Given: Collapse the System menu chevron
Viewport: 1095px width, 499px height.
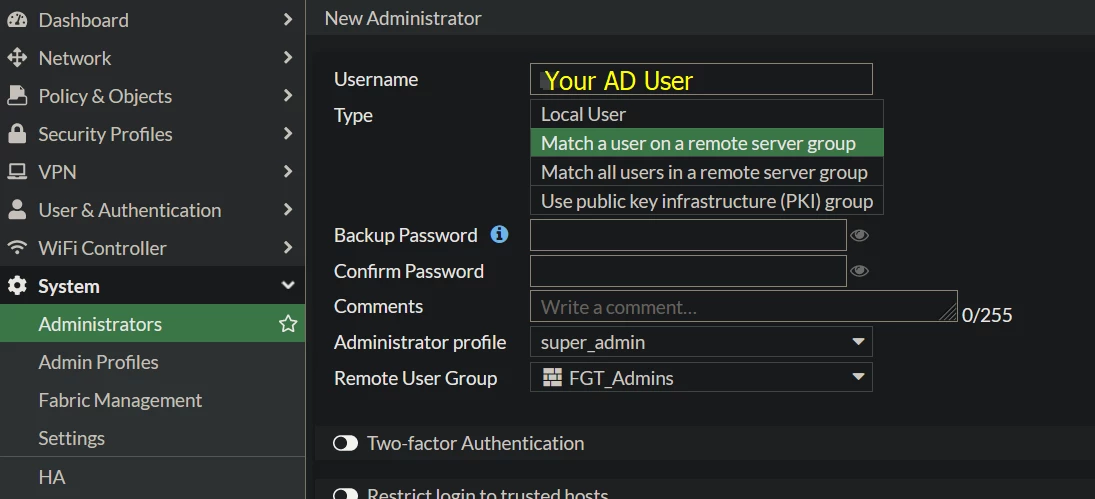Looking at the screenshot, I should click(x=288, y=285).
